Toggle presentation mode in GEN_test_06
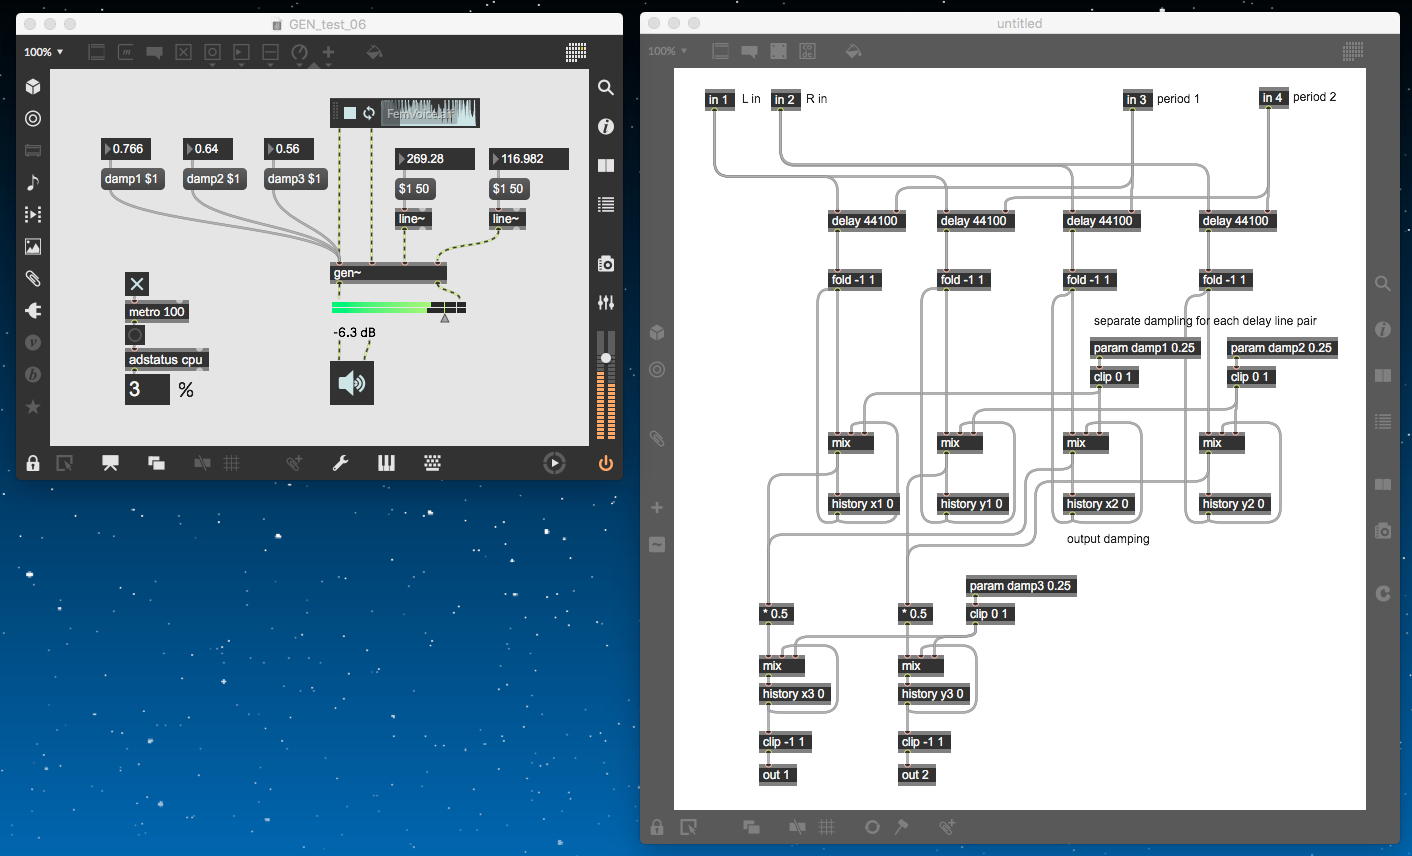Image resolution: width=1412 pixels, height=856 pixels. click(x=110, y=463)
